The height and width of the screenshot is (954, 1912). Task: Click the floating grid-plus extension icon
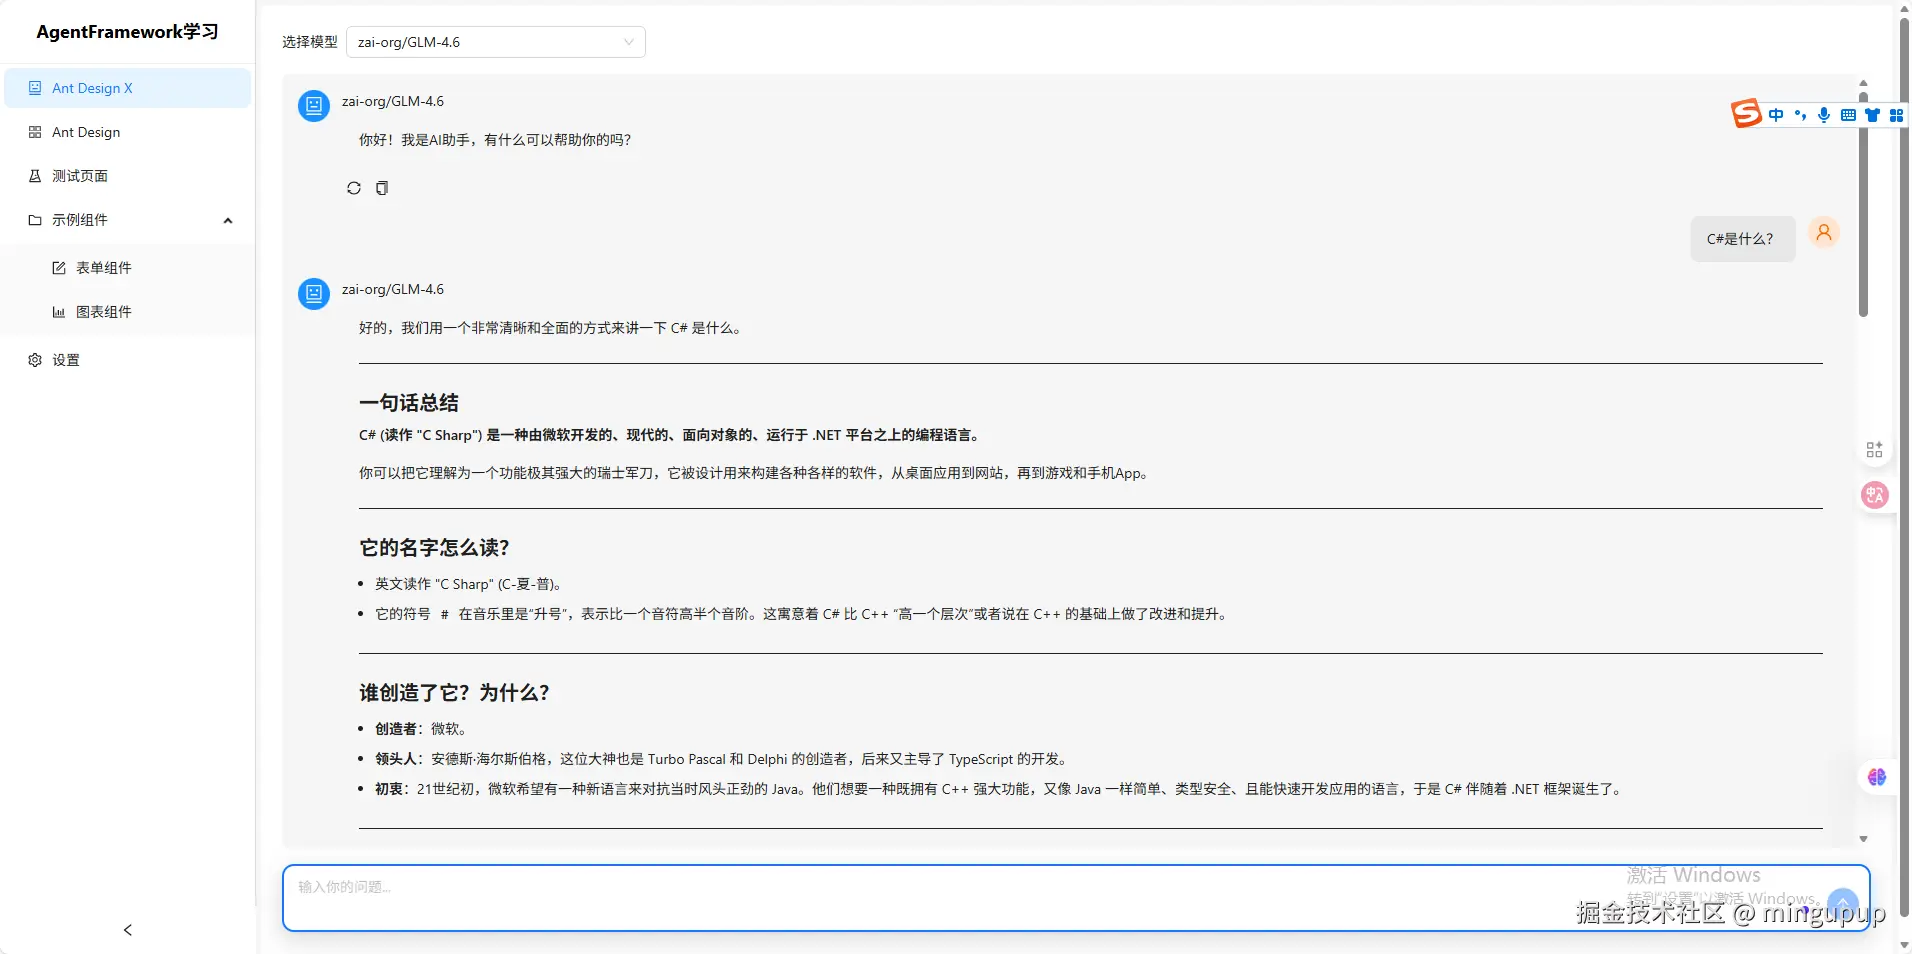point(1875,450)
